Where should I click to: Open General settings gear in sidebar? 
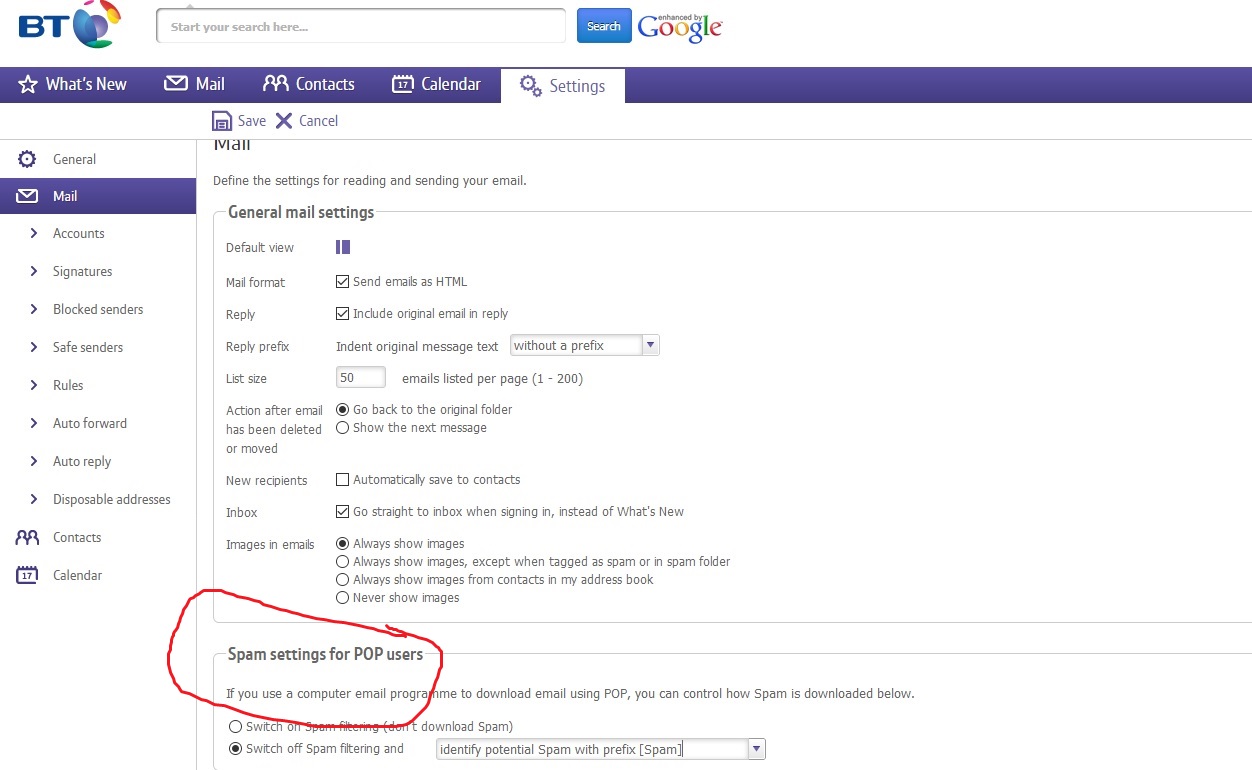(27, 159)
